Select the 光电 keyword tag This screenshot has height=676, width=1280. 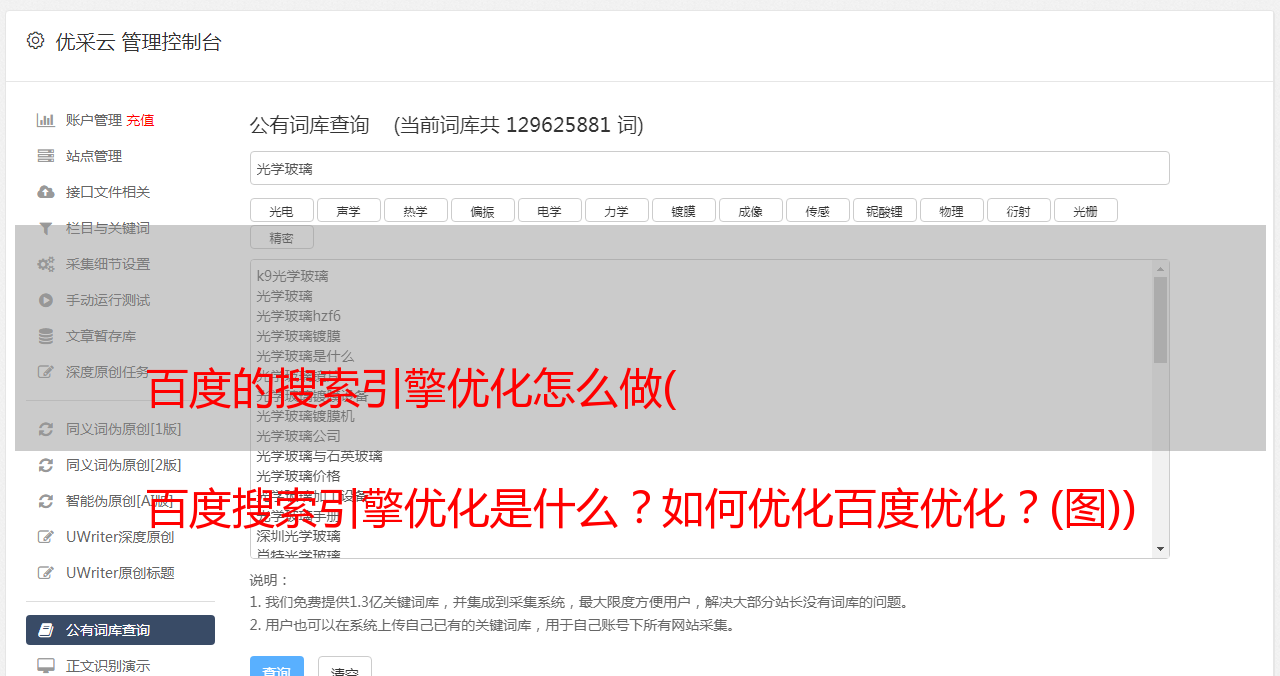282,211
